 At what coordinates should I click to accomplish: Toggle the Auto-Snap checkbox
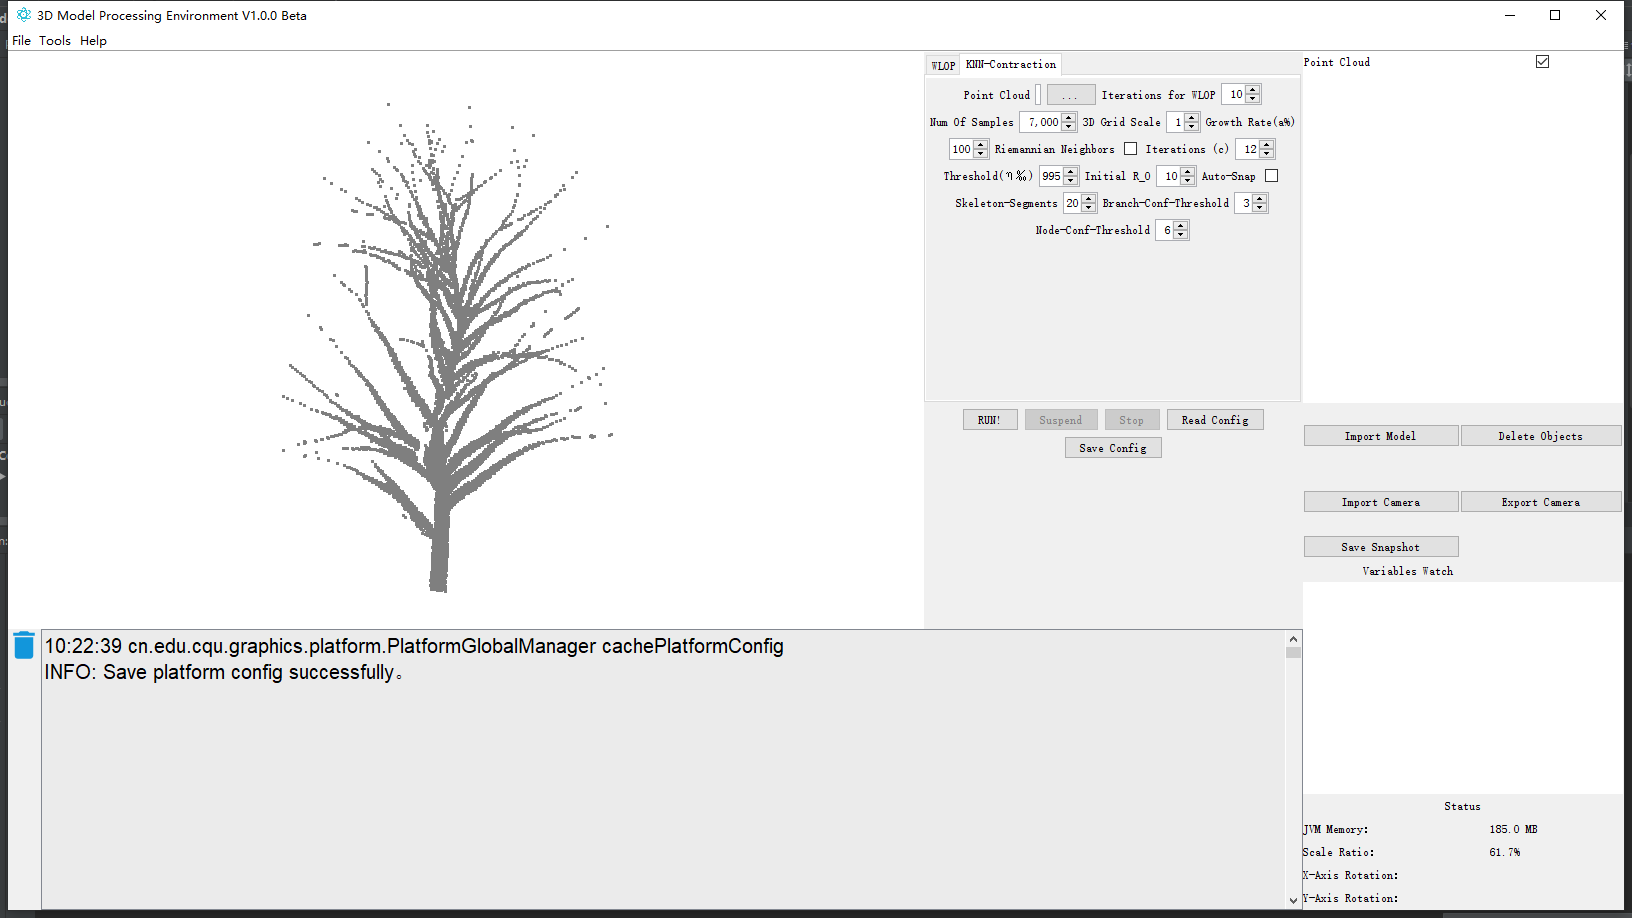tap(1271, 176)
